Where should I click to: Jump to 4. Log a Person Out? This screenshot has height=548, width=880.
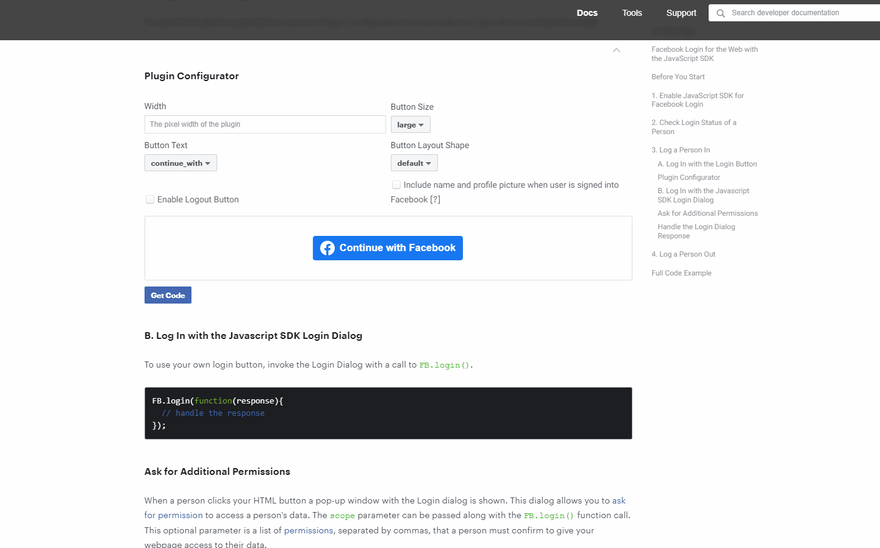[x=684, y=254]
